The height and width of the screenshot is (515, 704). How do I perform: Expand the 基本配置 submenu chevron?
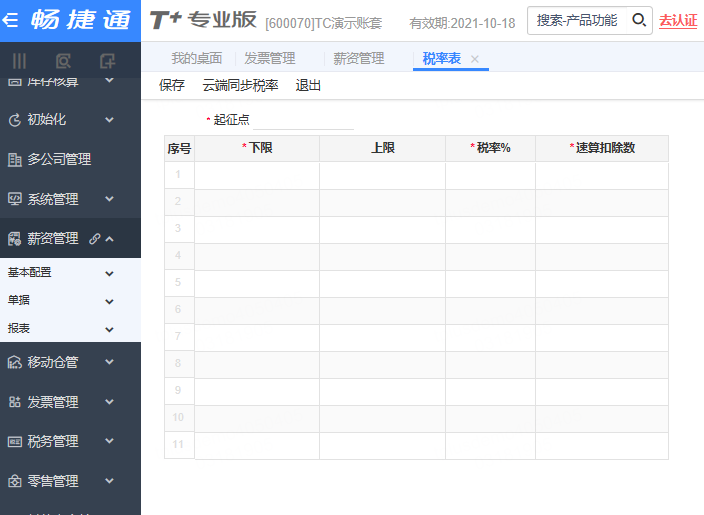109,273
